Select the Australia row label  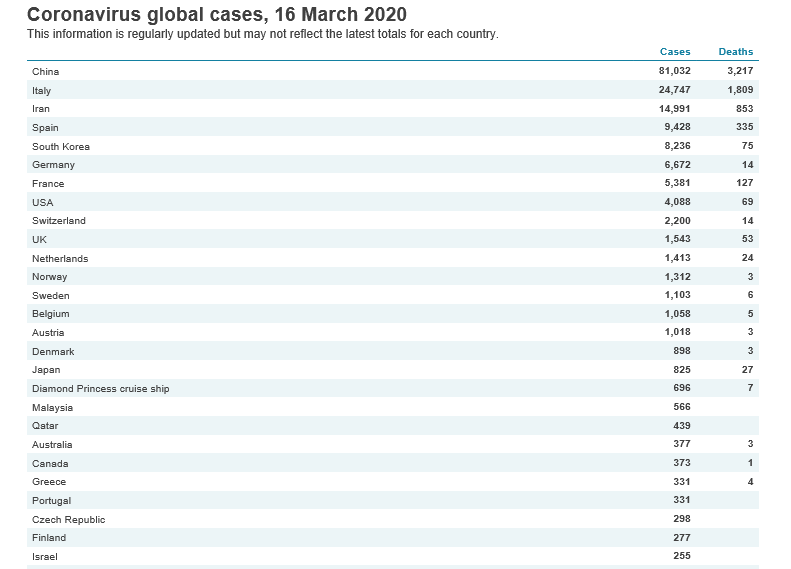pyautogui.click(x=52, y=444)
